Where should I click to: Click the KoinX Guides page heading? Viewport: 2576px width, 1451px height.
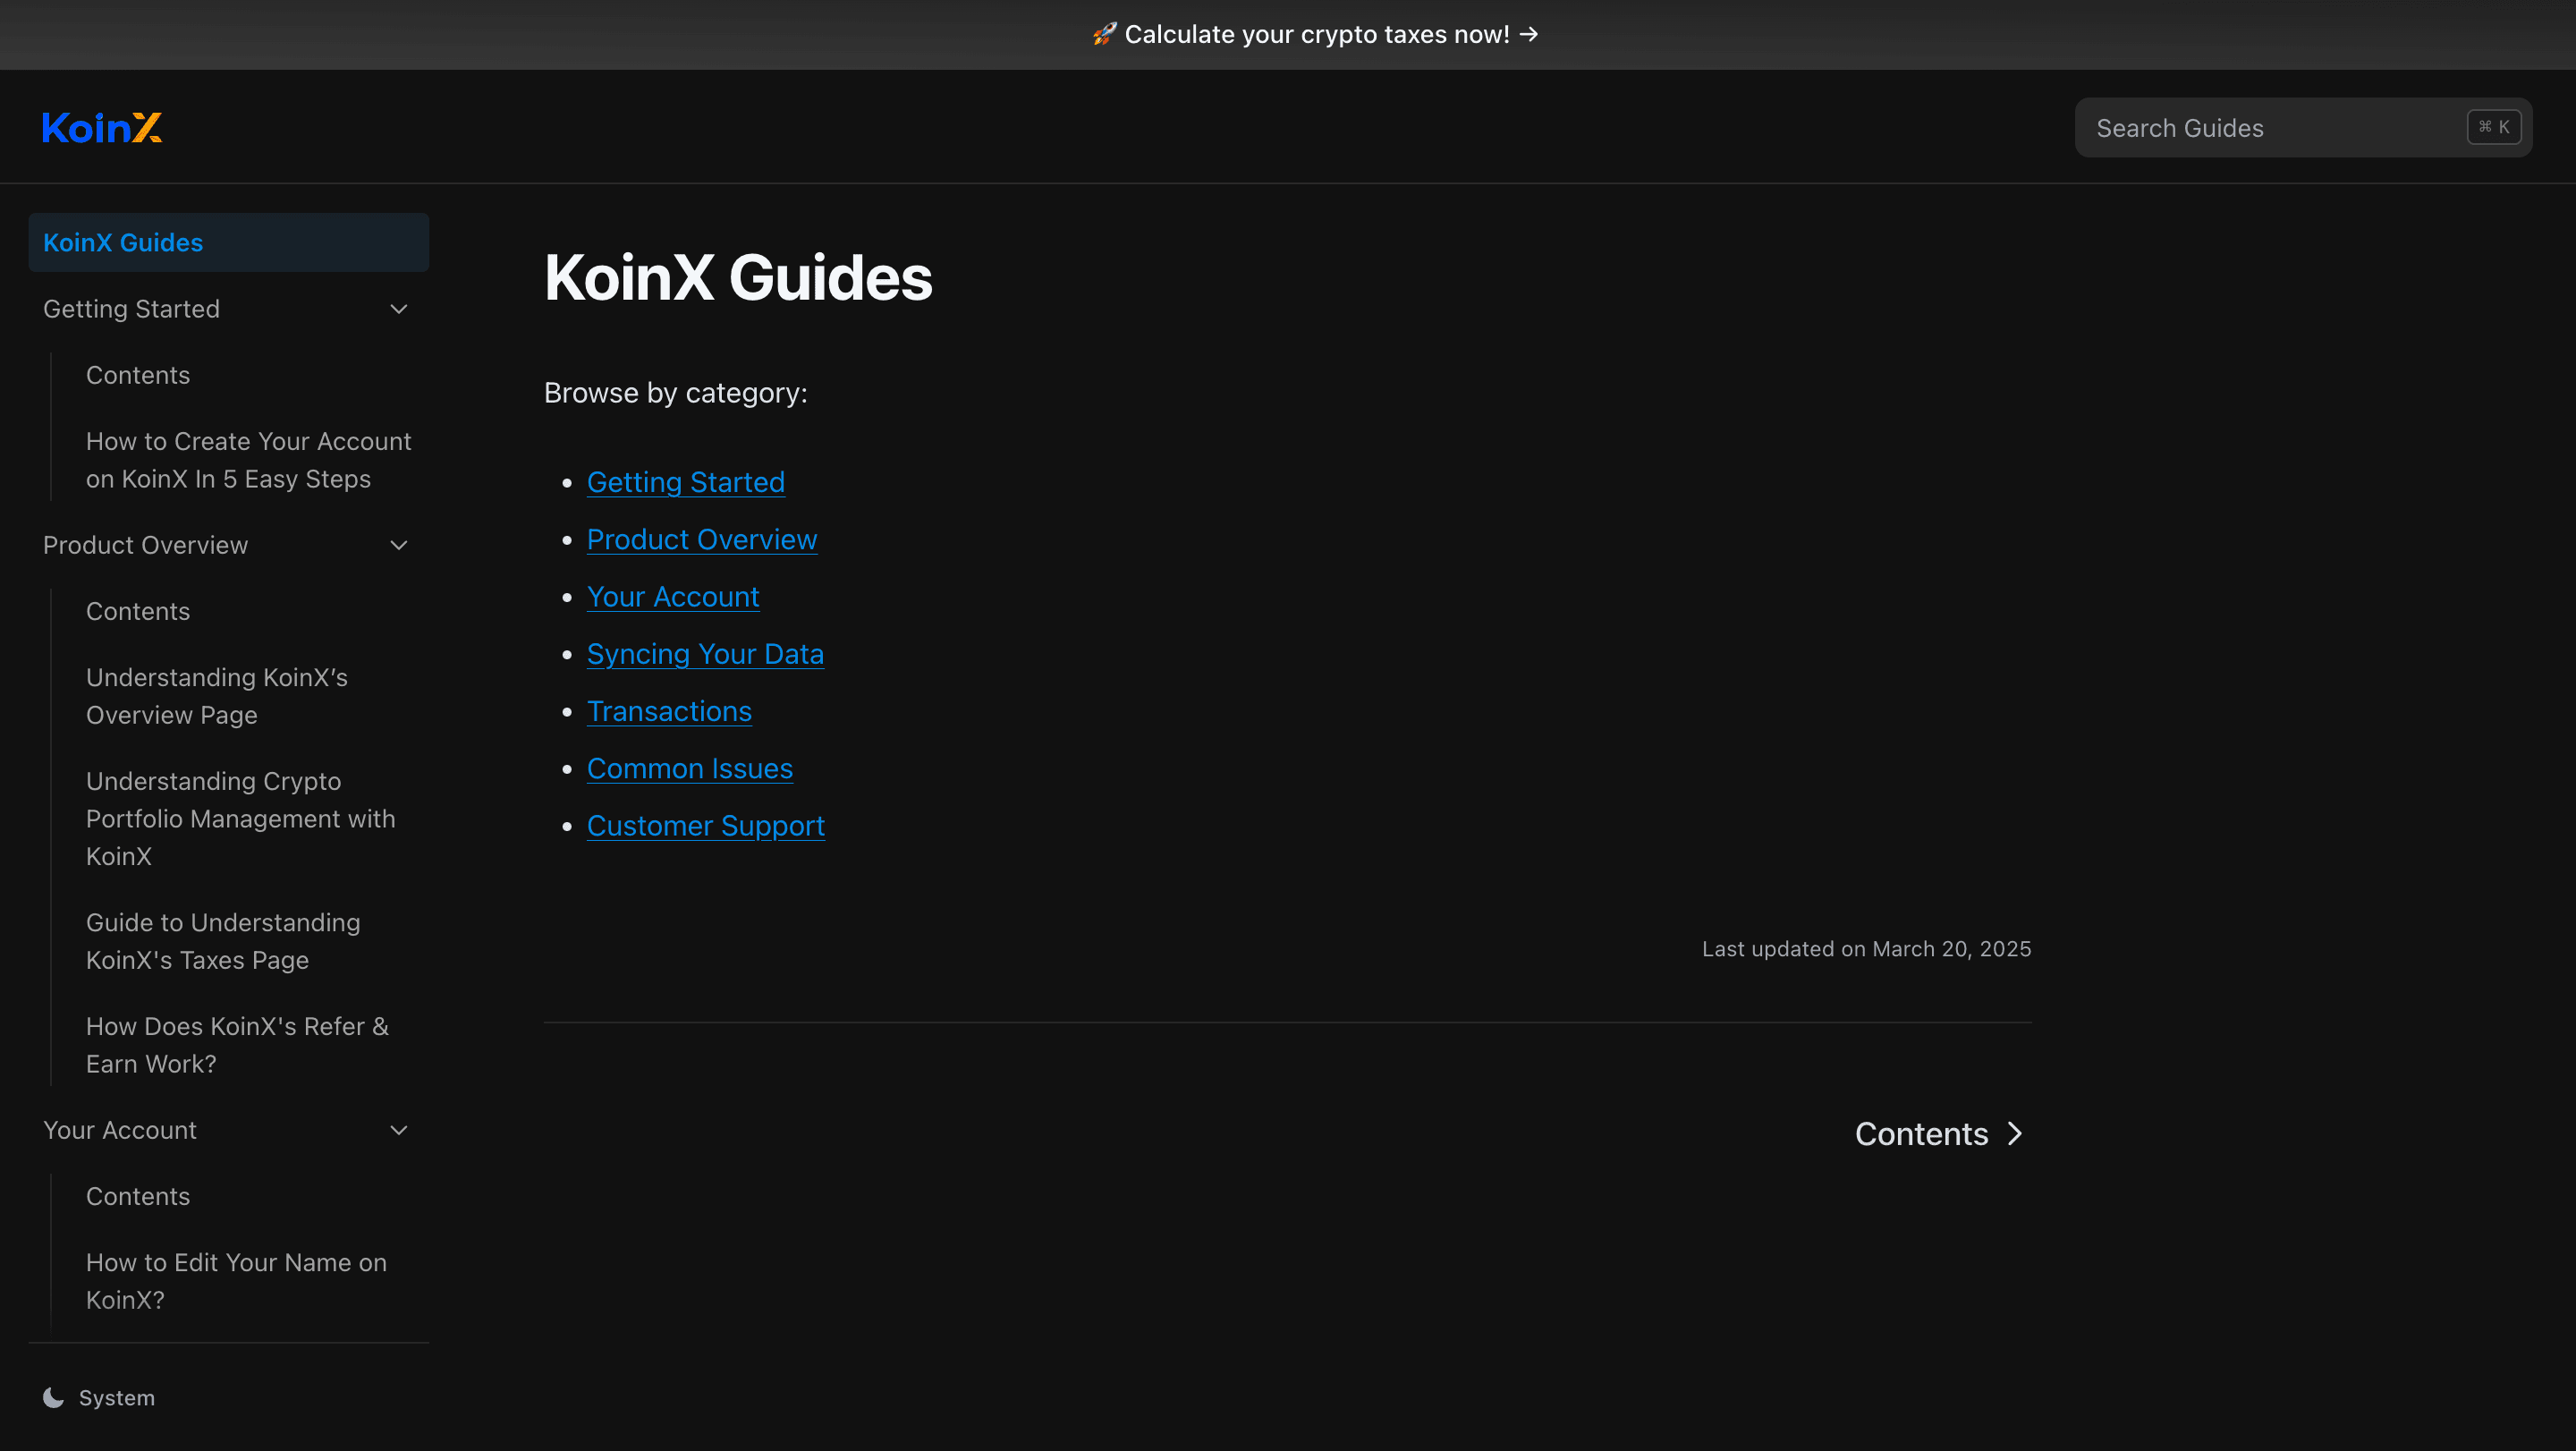(x=738, y=277)
